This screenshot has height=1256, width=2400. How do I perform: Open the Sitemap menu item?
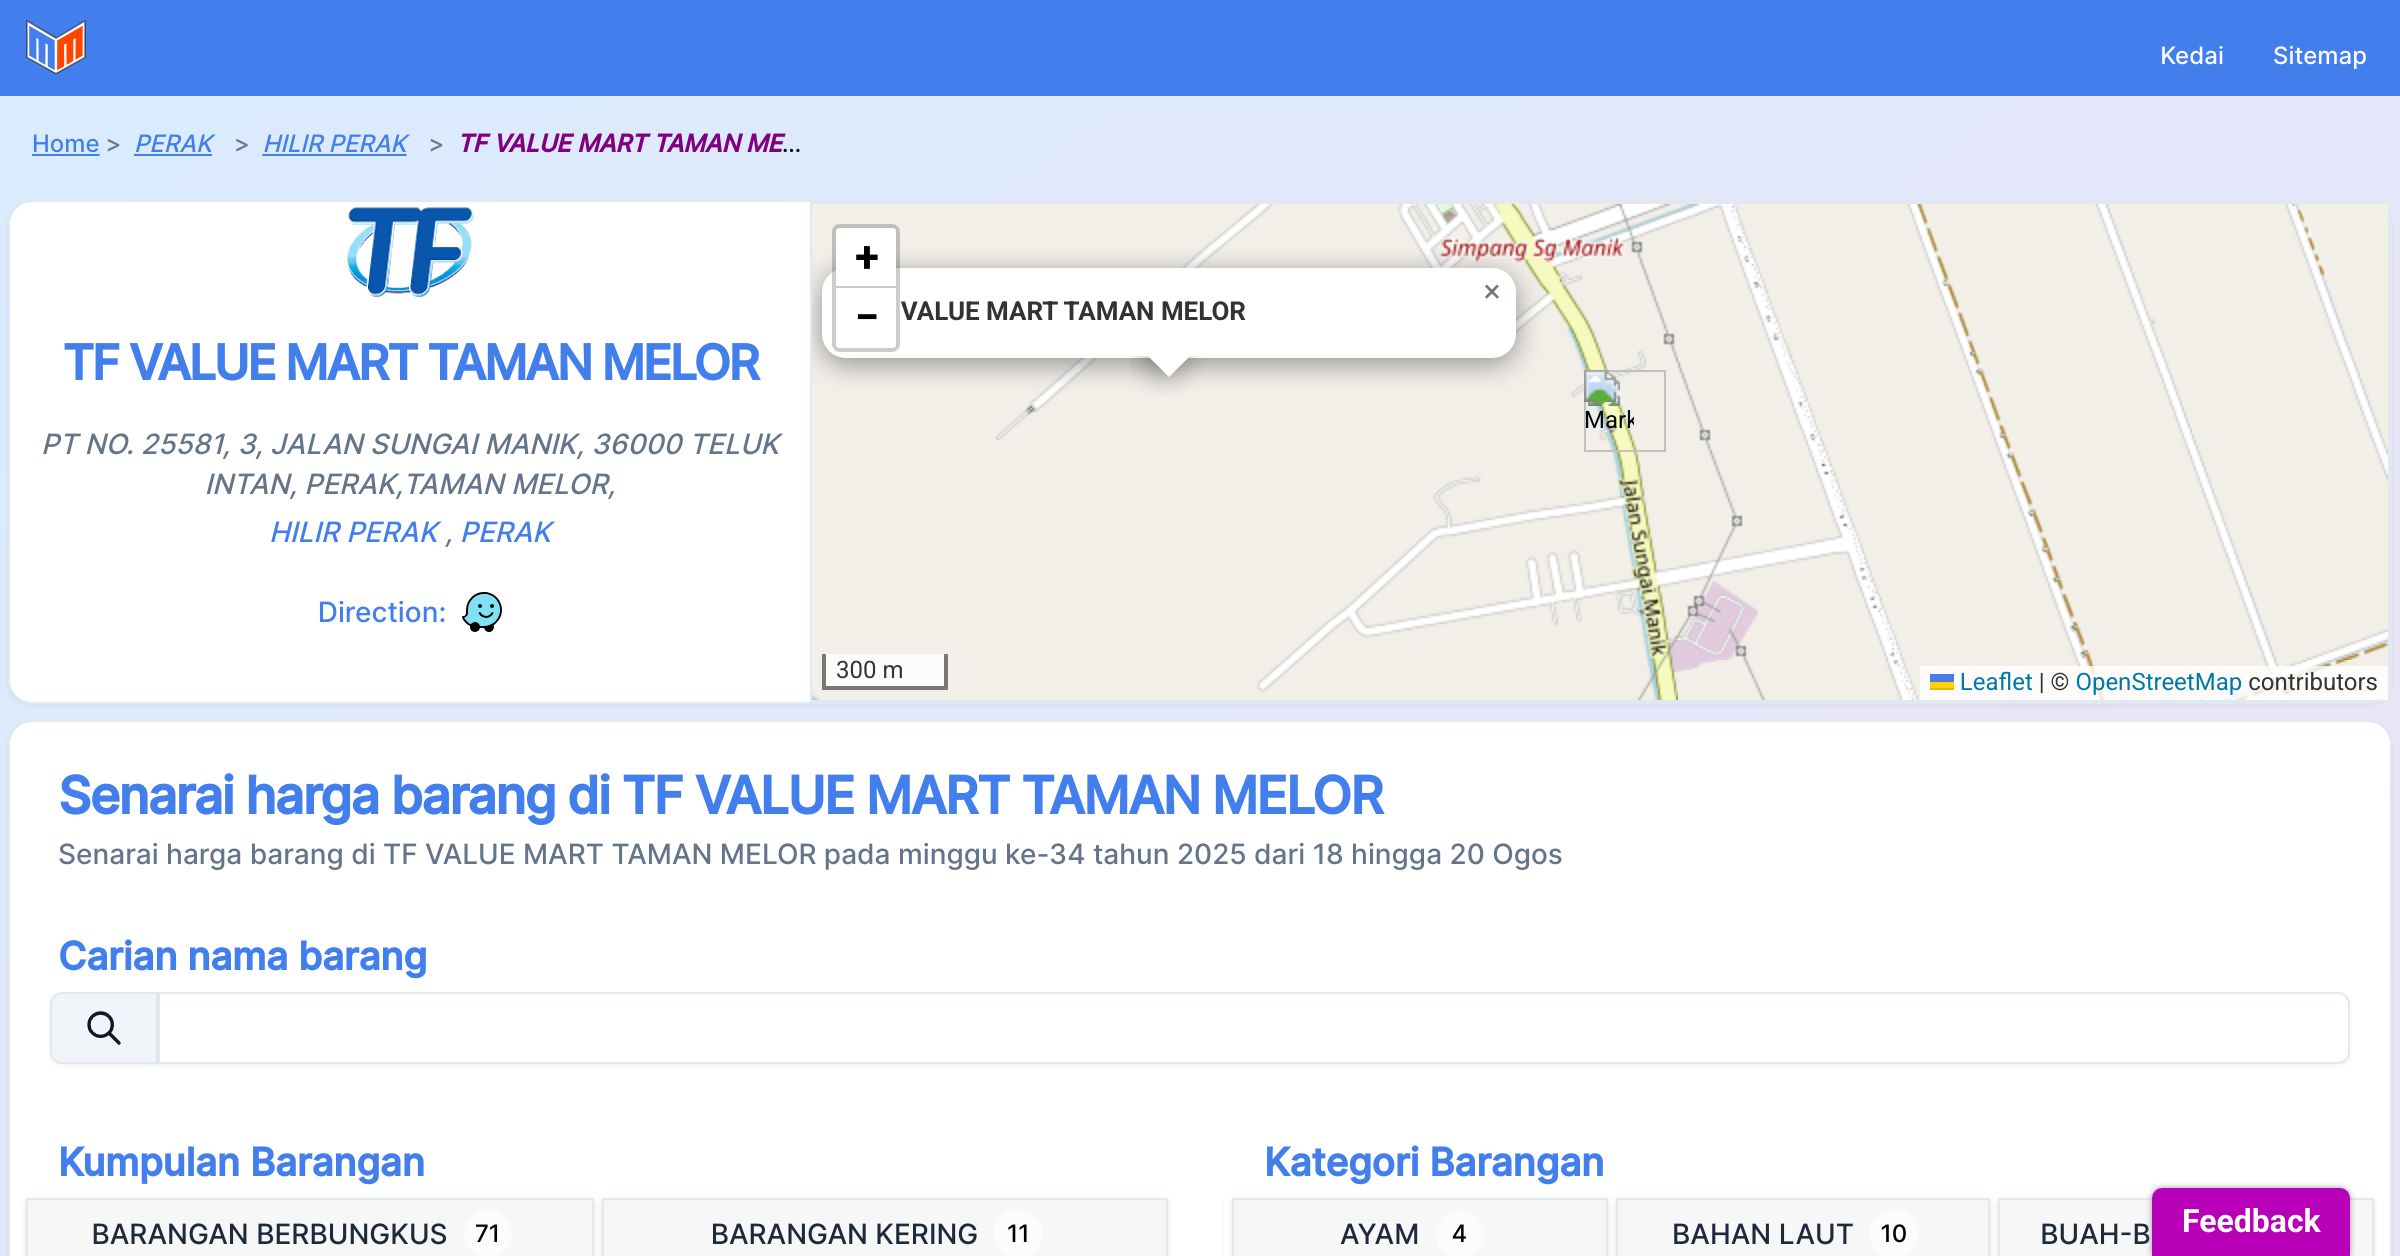[2319, 55]
